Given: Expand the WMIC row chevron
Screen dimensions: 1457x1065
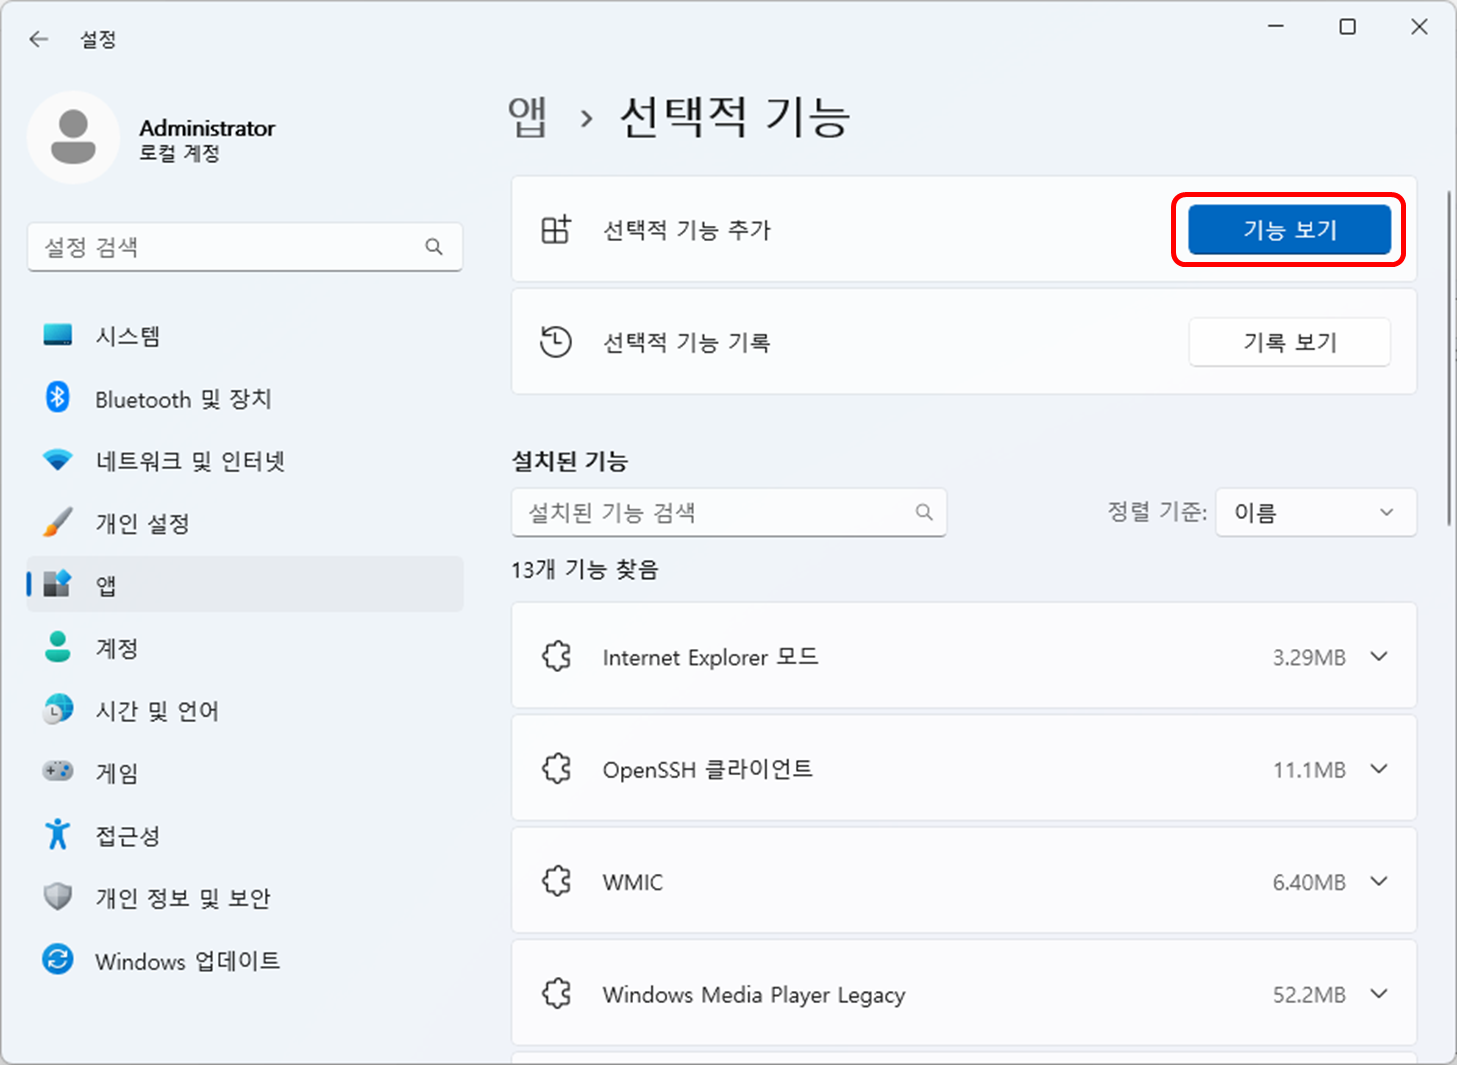Looking at the screenshot, I should (x=1379, y=881).
